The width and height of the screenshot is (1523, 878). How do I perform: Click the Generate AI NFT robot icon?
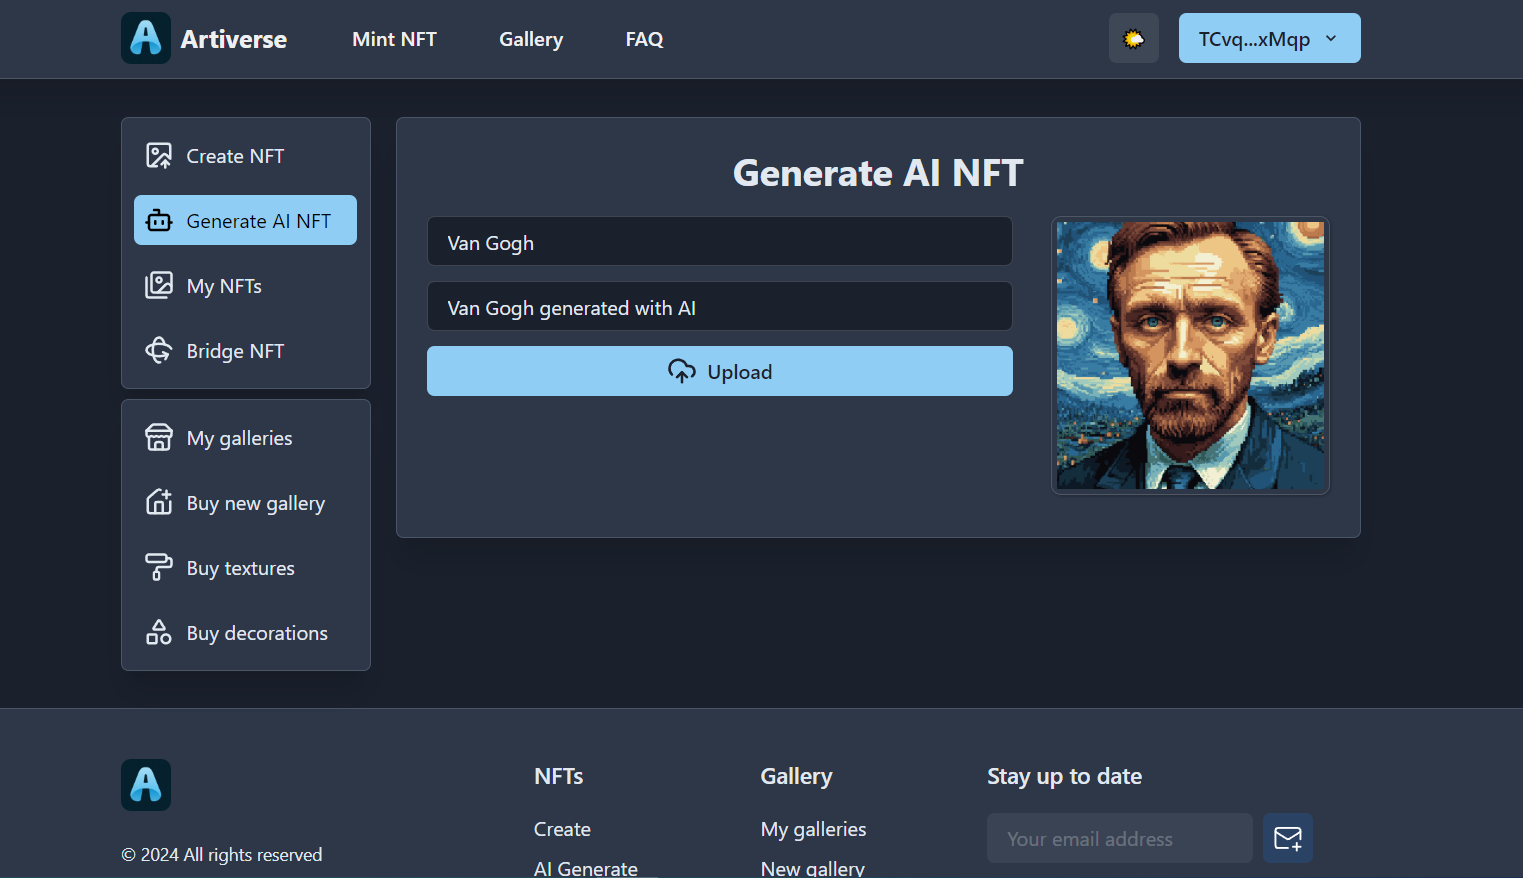pyautogui.click(x=159, y=220)
